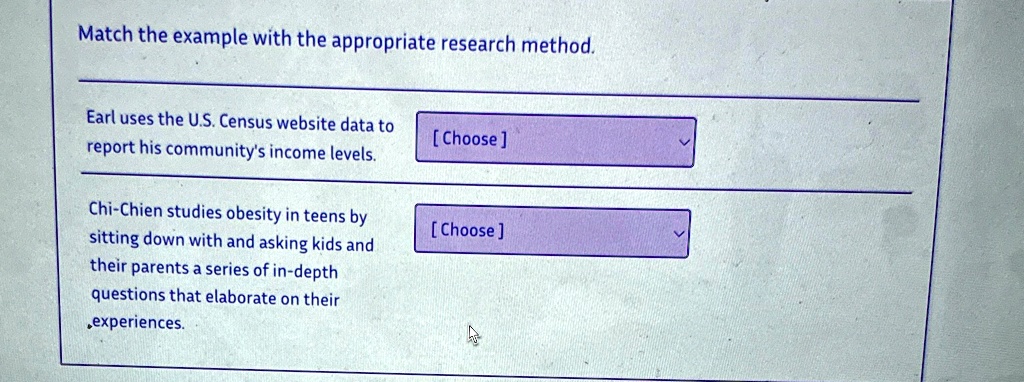Image resolution: width=1024 pixels, height=382 pixels.
Task: Open the dropdown for Chi-Chien's obesity study
Action: 552,231
